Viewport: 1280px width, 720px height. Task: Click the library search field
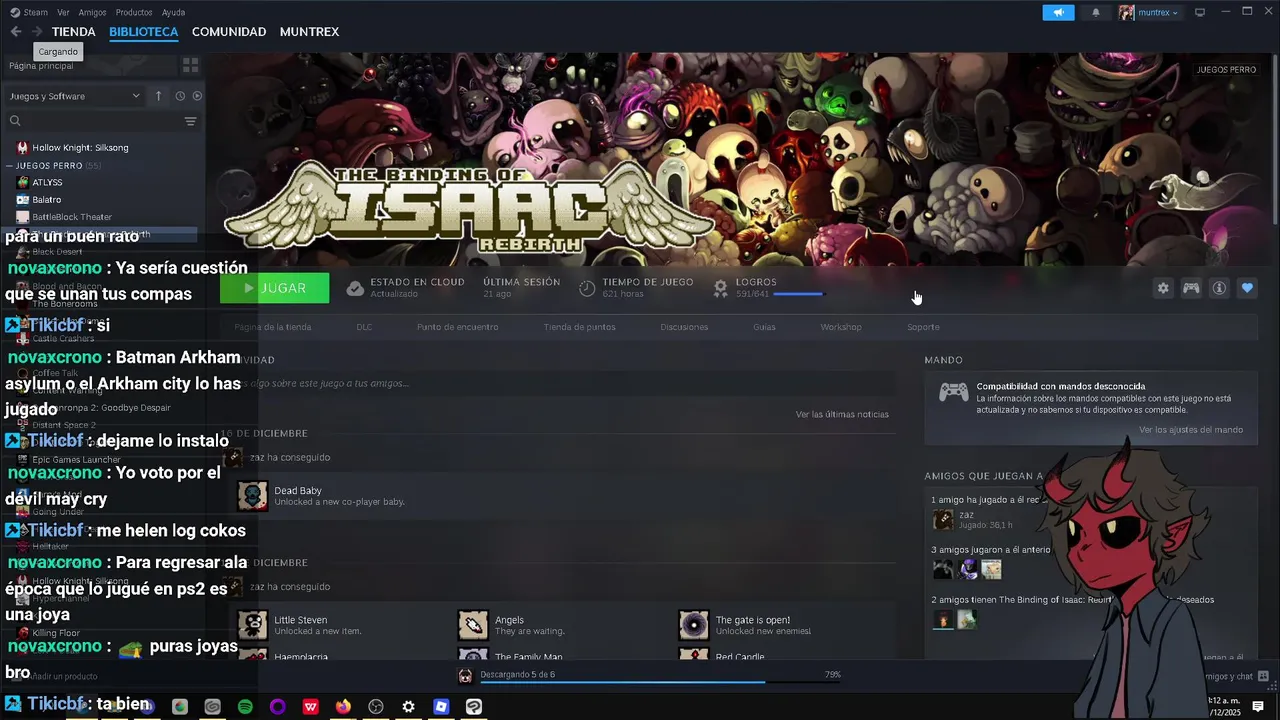click(x=102, y=121)
